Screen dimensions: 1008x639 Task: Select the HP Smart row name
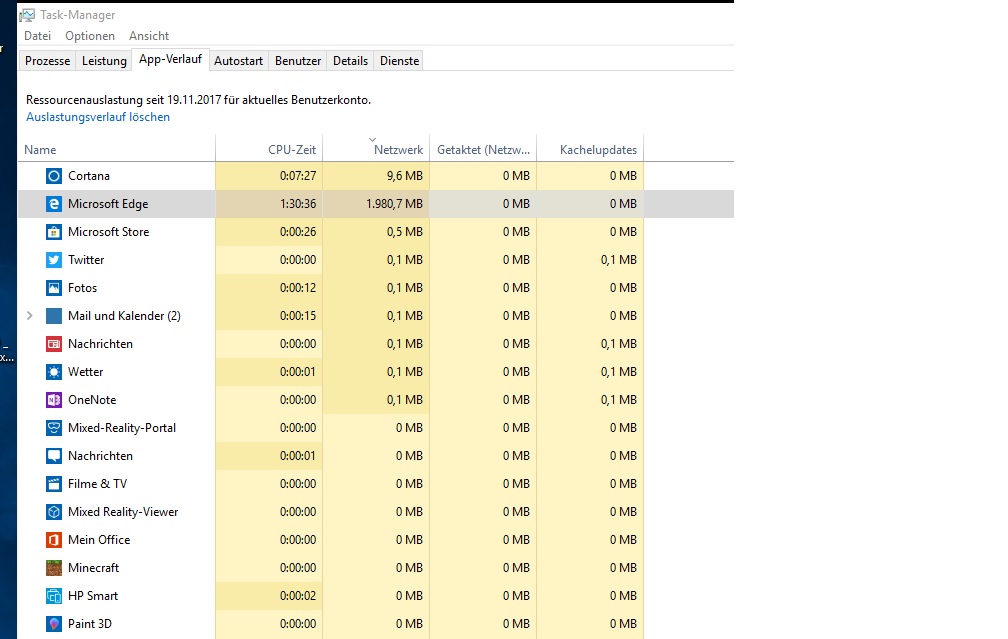pos(93,596)
